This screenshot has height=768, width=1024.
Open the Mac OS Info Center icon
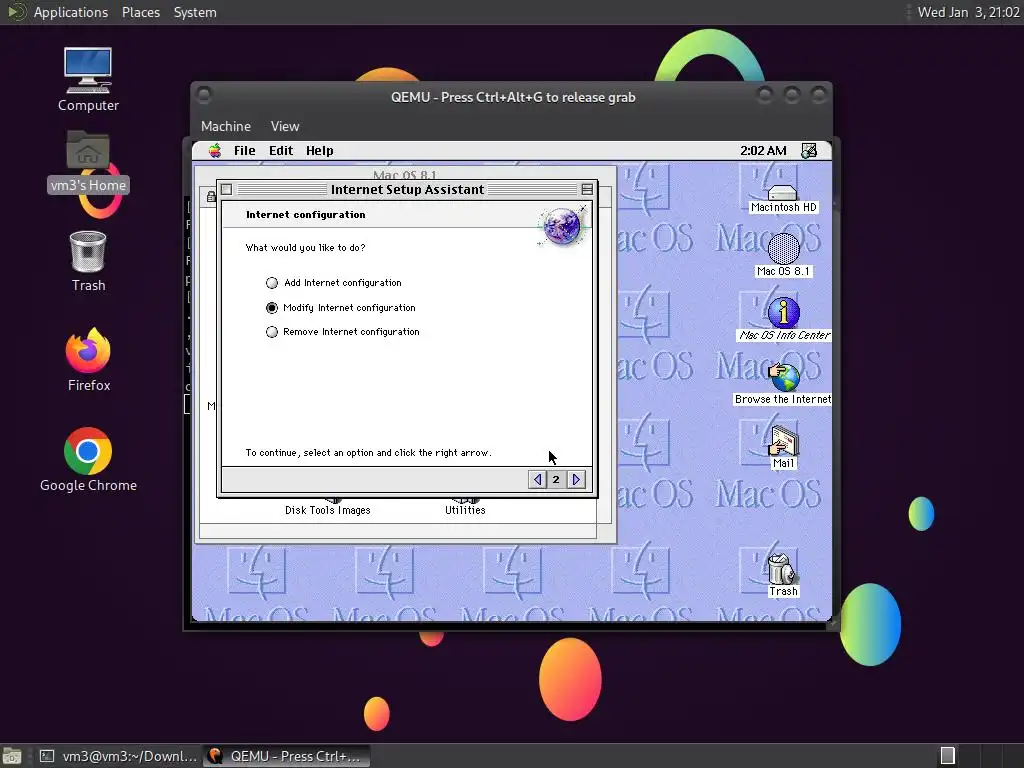(x=784, y=319)
